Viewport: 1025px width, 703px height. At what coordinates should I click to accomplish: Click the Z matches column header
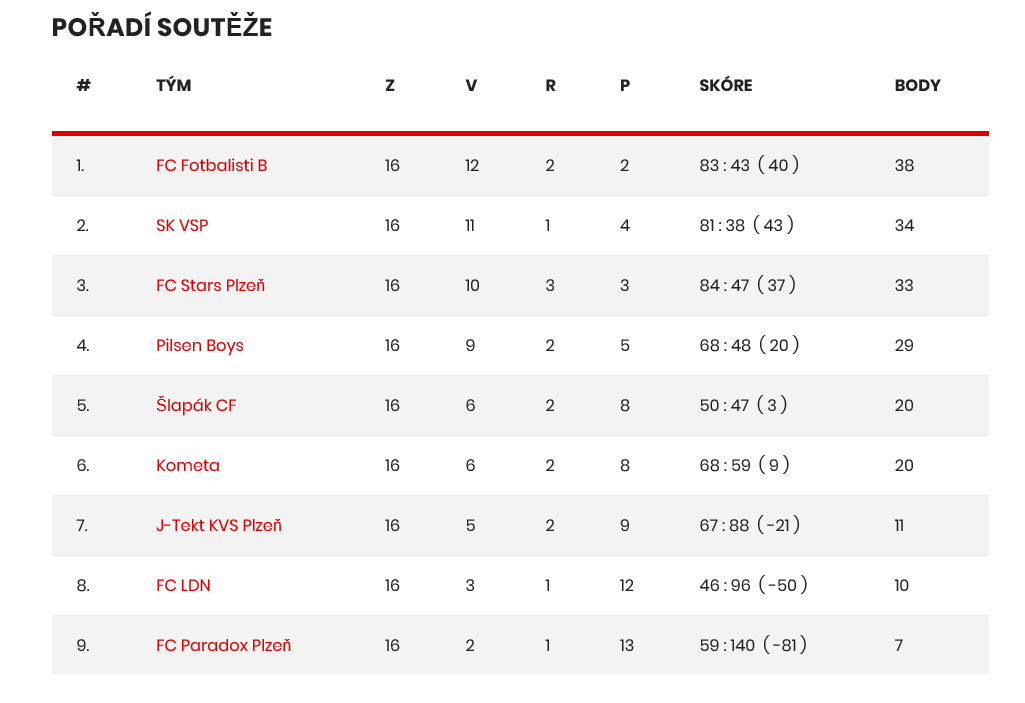tap(390, 86)
